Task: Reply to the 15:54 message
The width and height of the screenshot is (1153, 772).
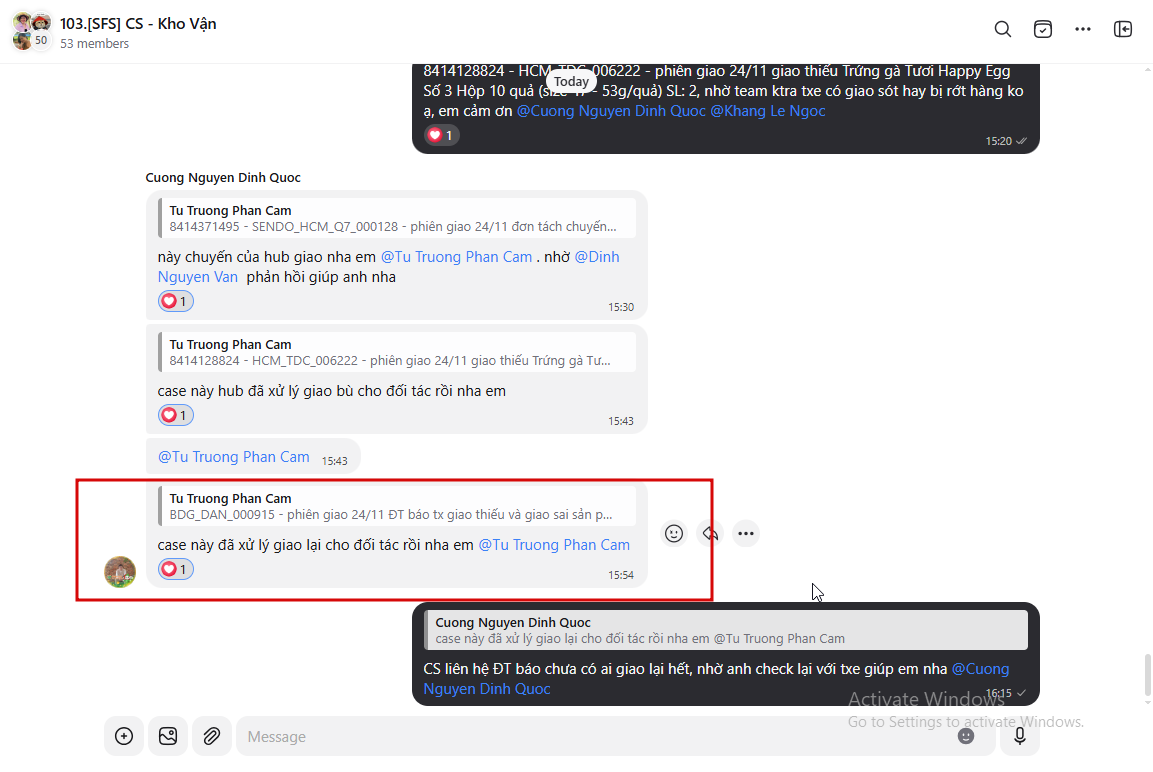Action: point(710,534)
